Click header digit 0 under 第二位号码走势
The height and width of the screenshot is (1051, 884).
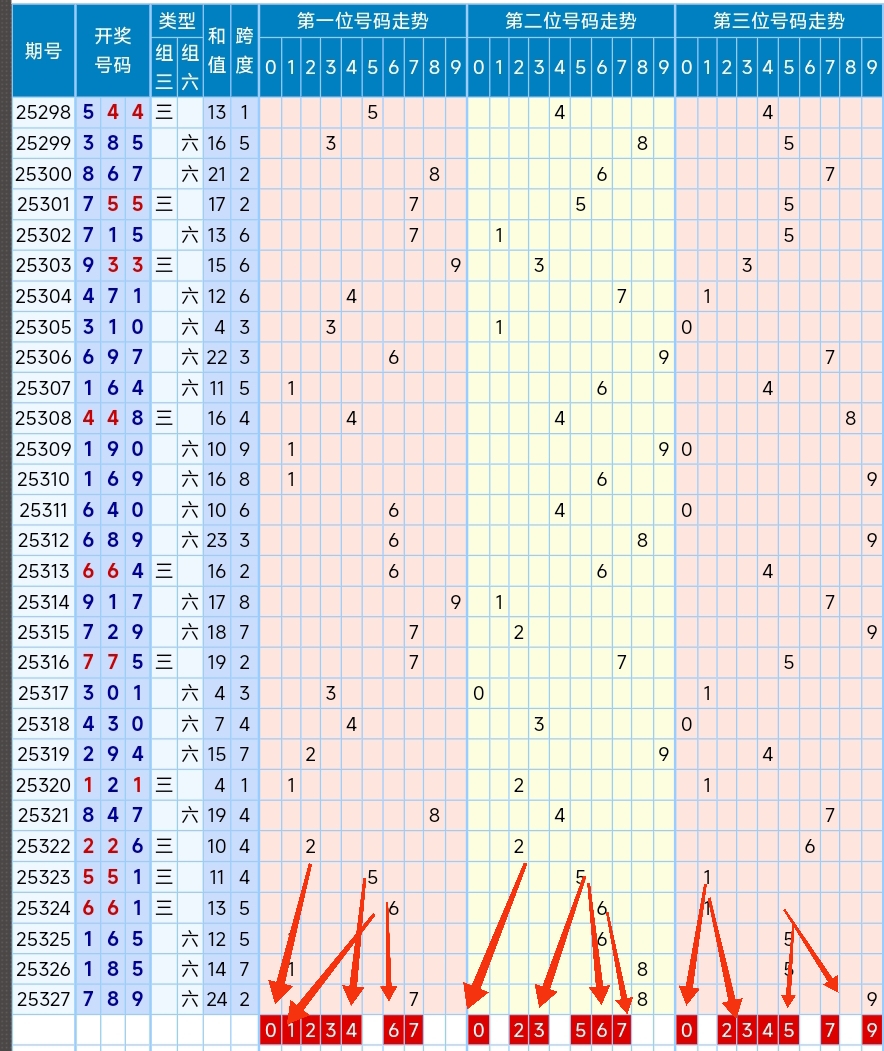point(478,67)
